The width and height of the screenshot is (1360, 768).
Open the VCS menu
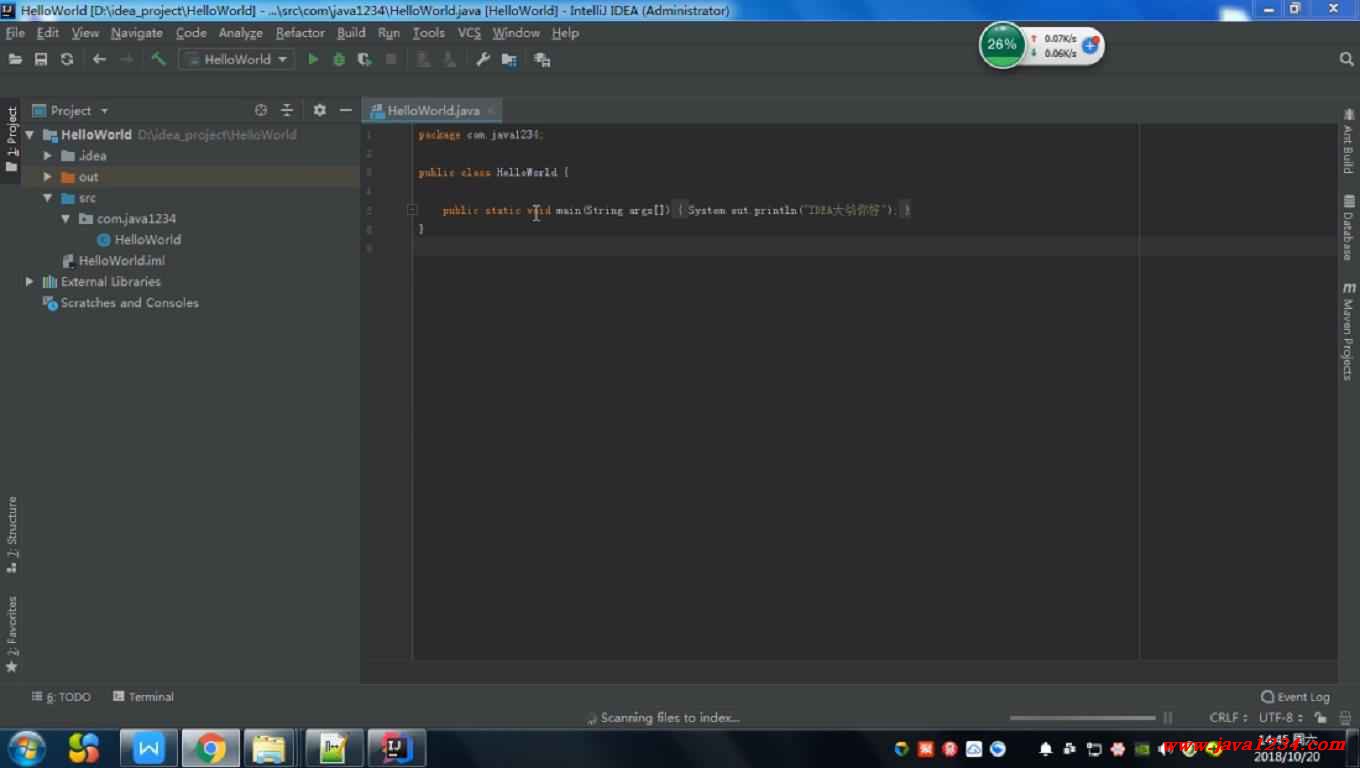[x=469, y=33]
